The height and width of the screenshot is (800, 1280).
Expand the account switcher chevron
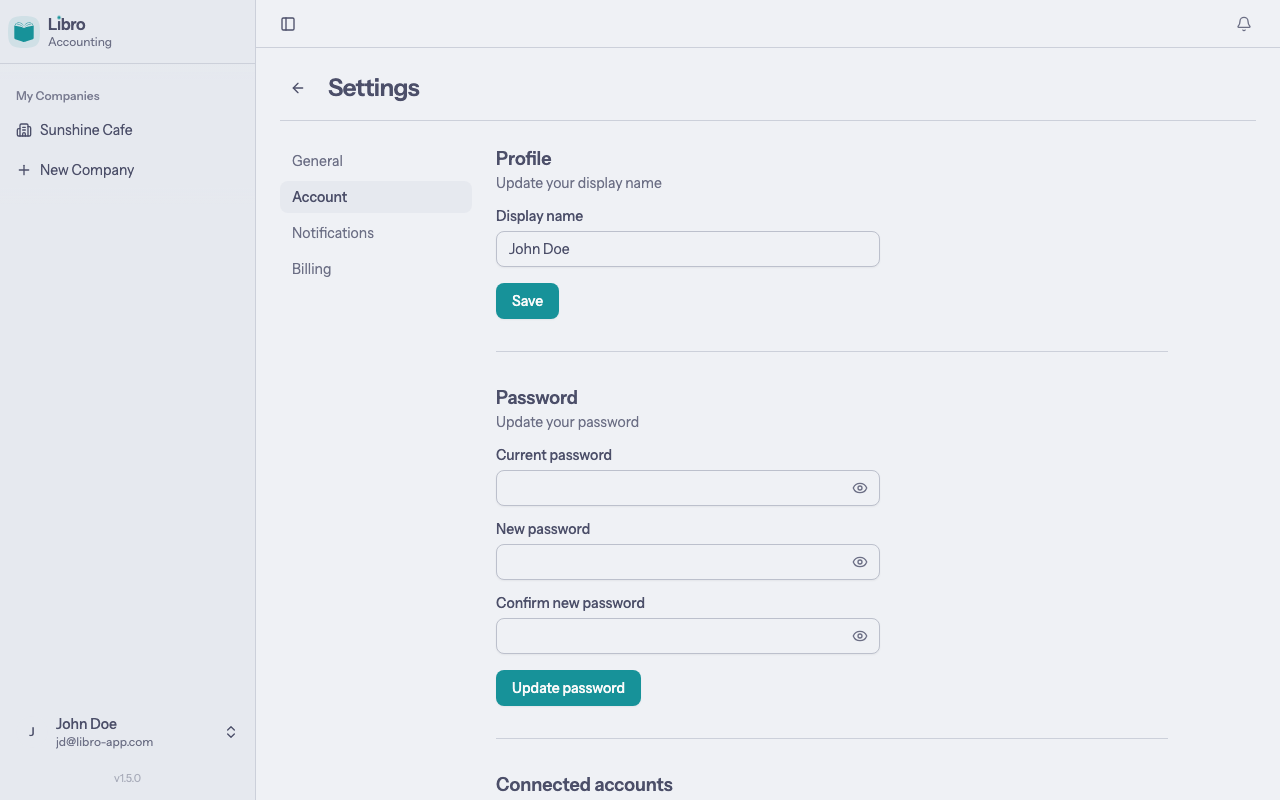pyautogui.click(x=230, y=731)
